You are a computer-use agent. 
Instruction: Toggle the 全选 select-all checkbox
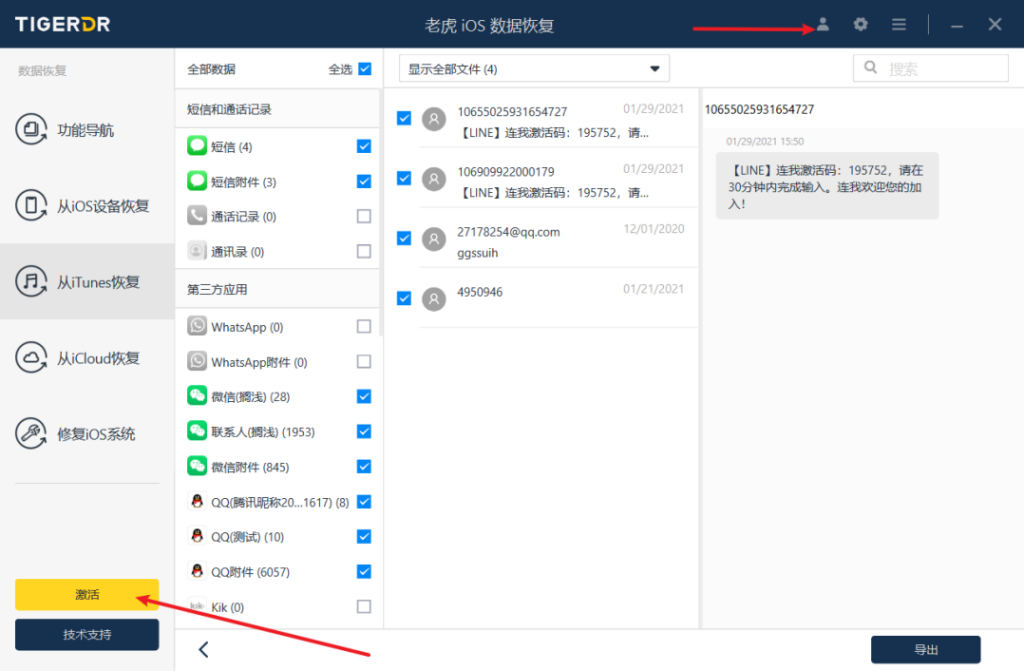pos(364,69)
